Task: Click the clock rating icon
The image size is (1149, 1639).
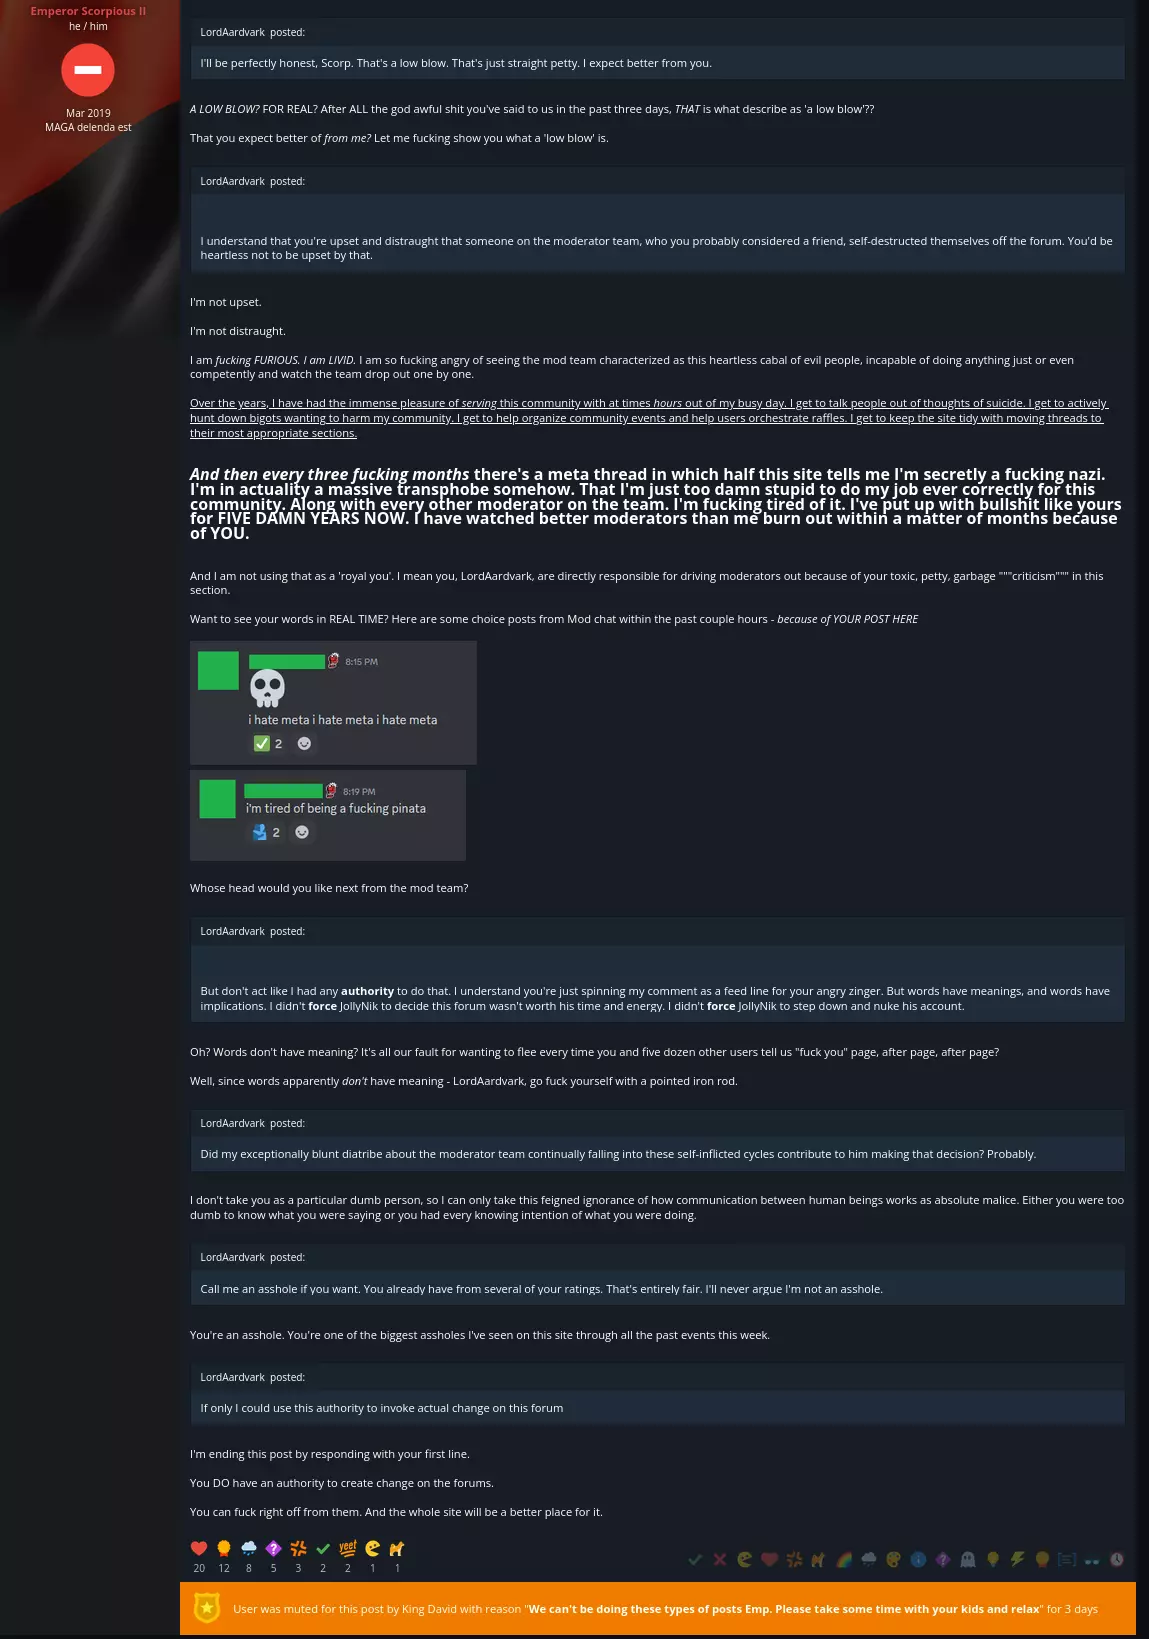Action: (1117, 1559)
